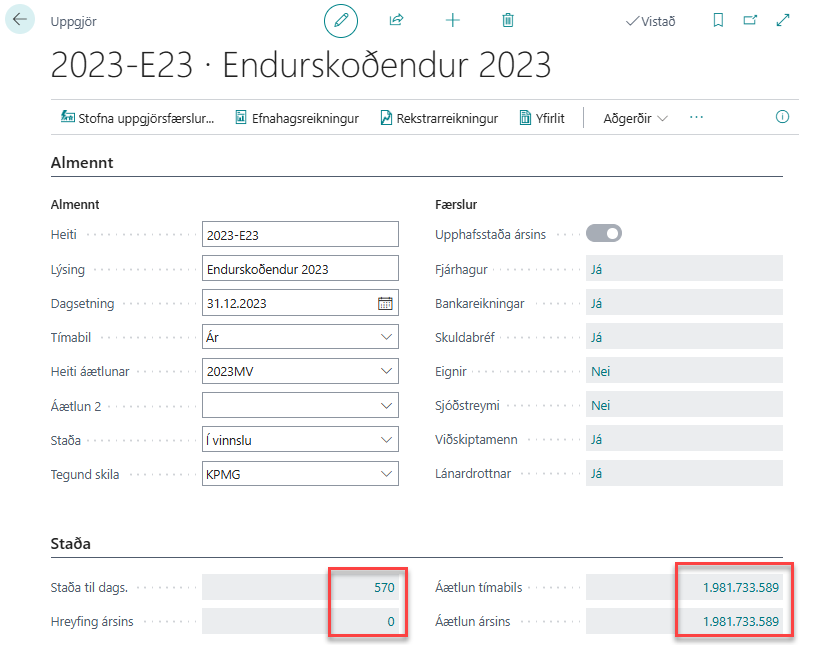817x645 pixels.
Task: Show the info factbox pane icon
Action: pyautogui.click(x=783, y=117)
